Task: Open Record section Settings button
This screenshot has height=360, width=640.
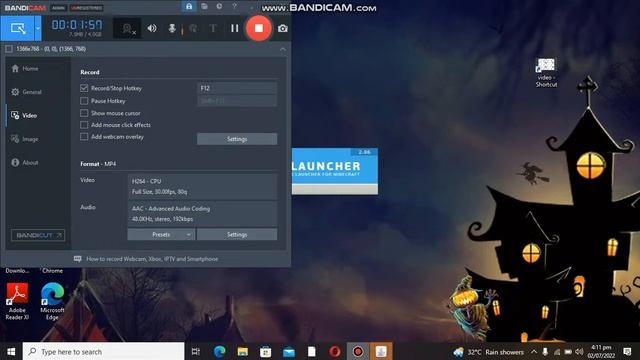Action: (x=237, y=139)
